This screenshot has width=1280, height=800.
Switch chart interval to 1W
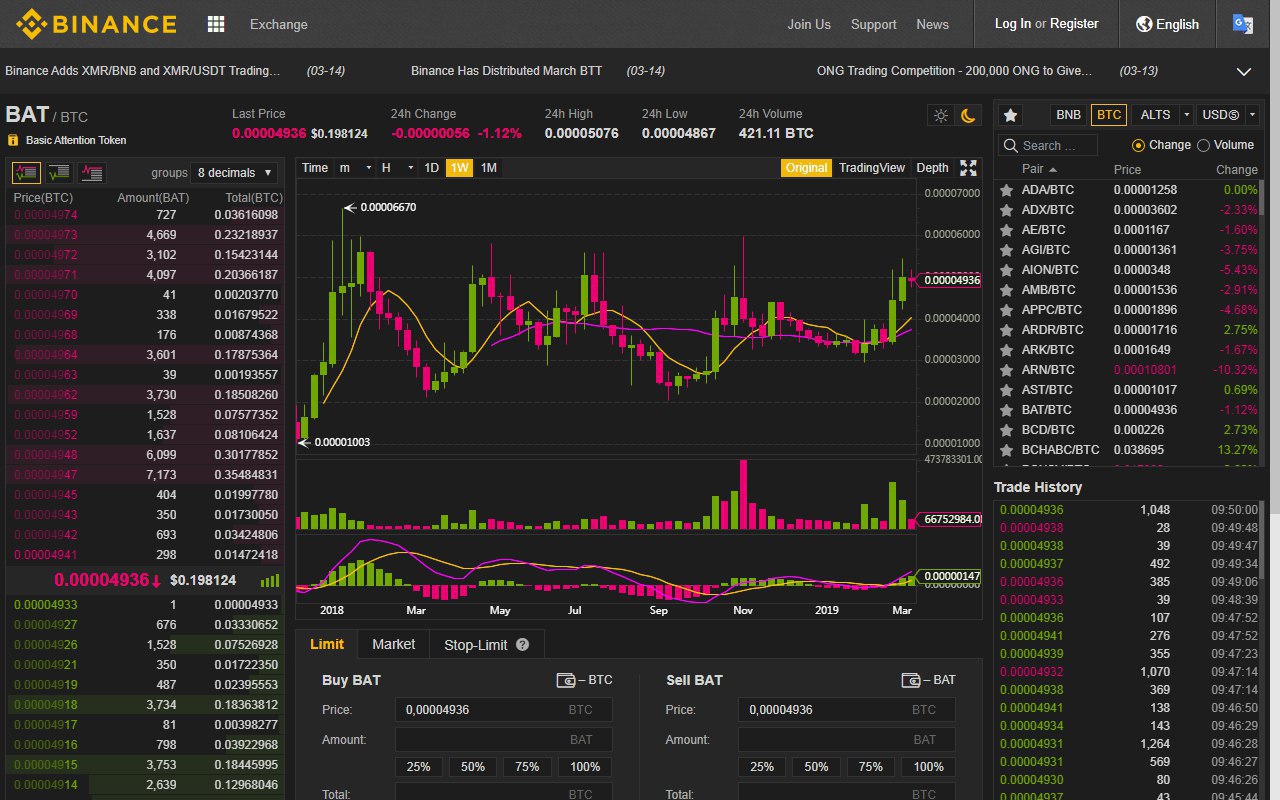(x=460, y=168)
